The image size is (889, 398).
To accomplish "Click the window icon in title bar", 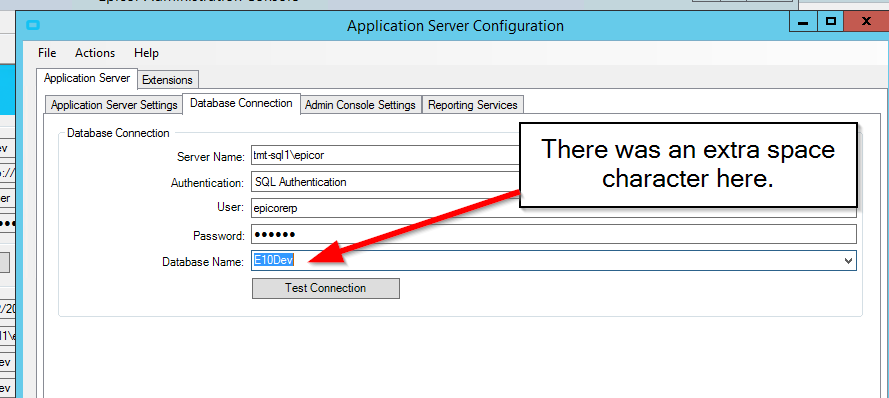I will (33, 25).
